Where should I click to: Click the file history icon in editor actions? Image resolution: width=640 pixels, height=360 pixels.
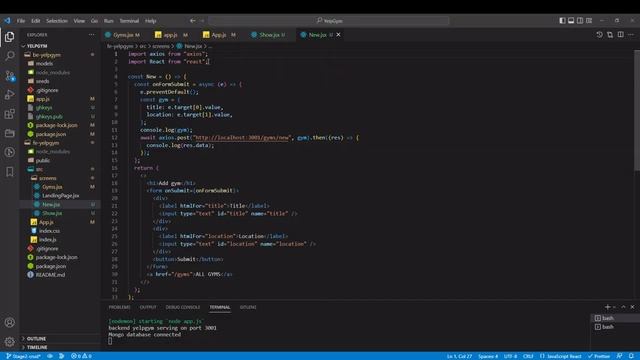(599, 35)
